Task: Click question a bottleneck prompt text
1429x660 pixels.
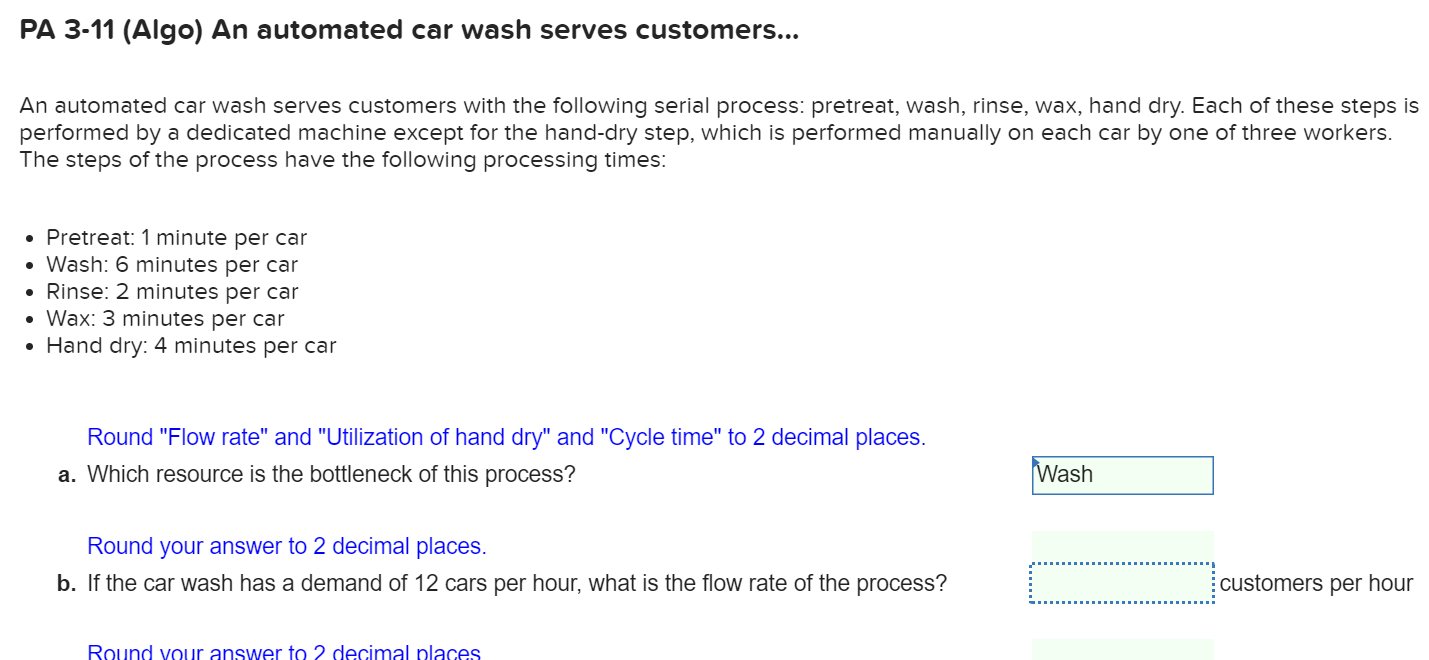Action: 332,474
